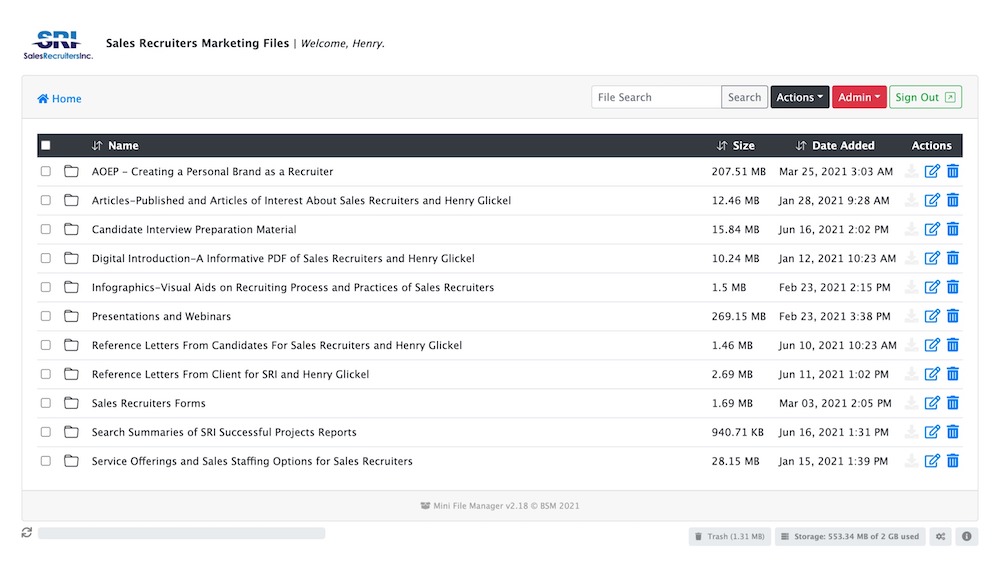This screenshot has height=562, width=1000.
Task: Delete the AOEP Creating a Personal Brand folder
Action: point(953,171)
